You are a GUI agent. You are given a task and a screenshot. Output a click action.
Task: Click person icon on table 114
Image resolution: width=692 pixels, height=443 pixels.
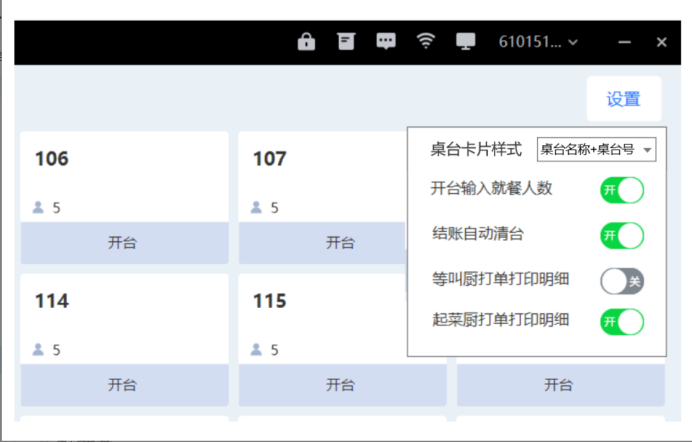[38, 349]
